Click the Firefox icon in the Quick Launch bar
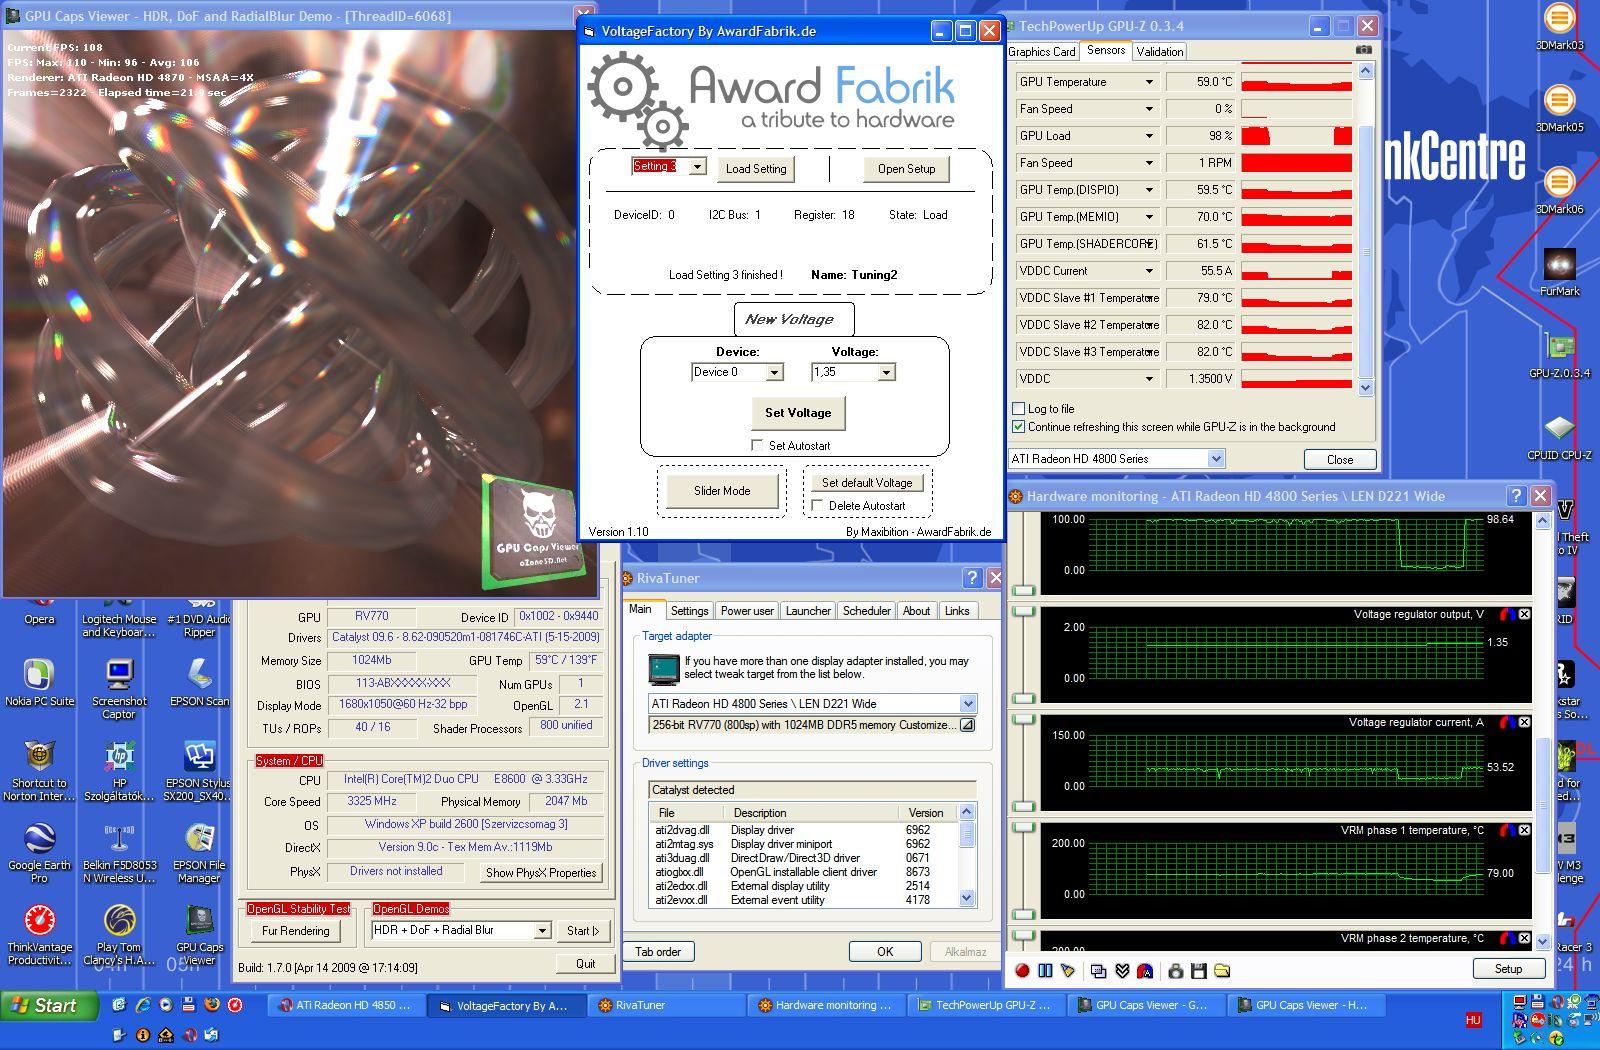The image size is (1600, 1050). pos(211,1005)
